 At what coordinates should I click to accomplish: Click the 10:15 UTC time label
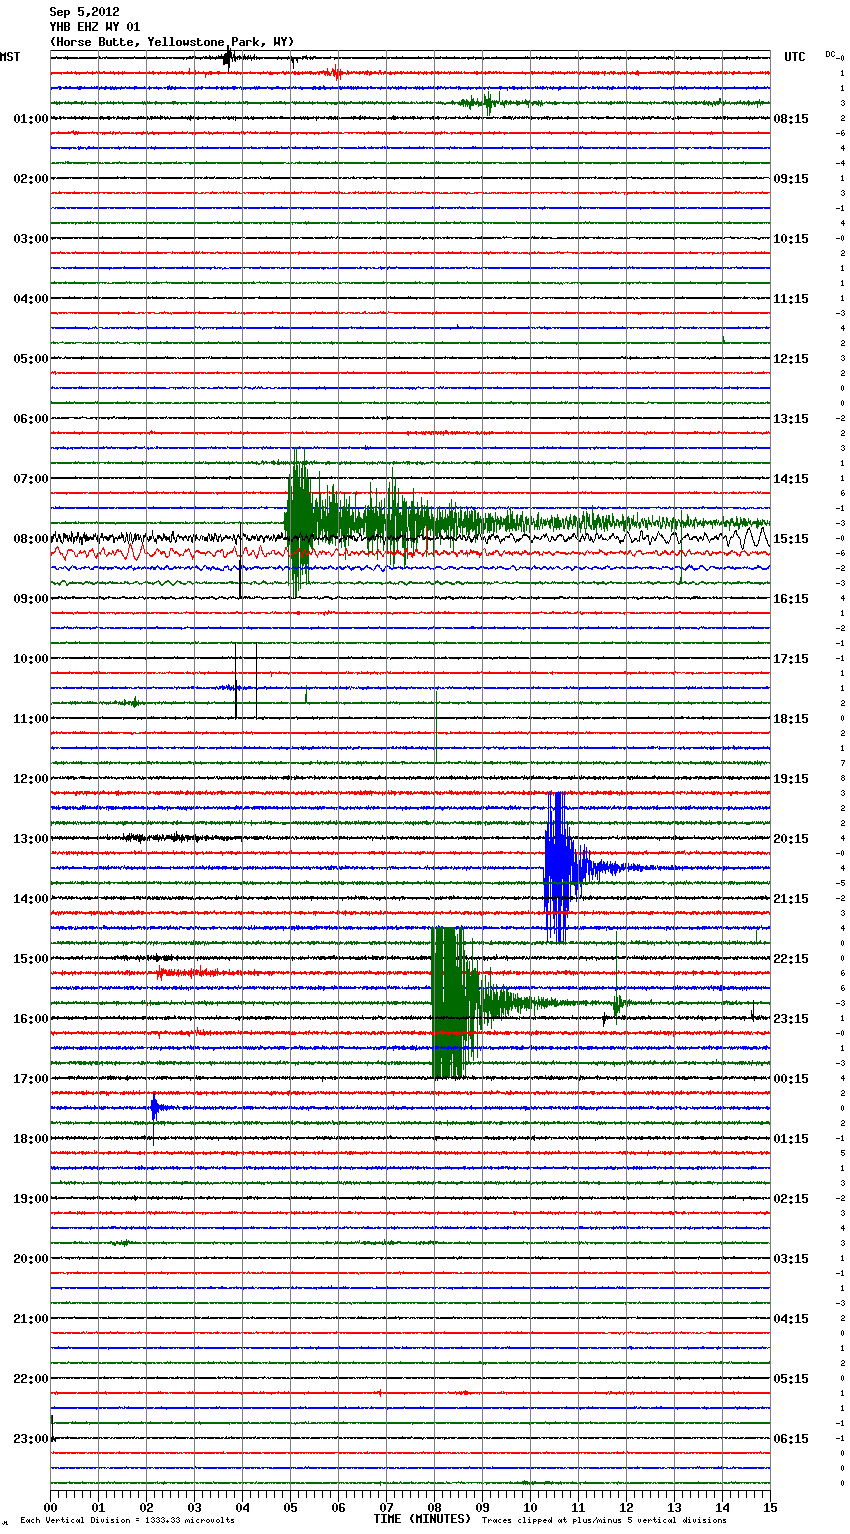click(791, 239)
